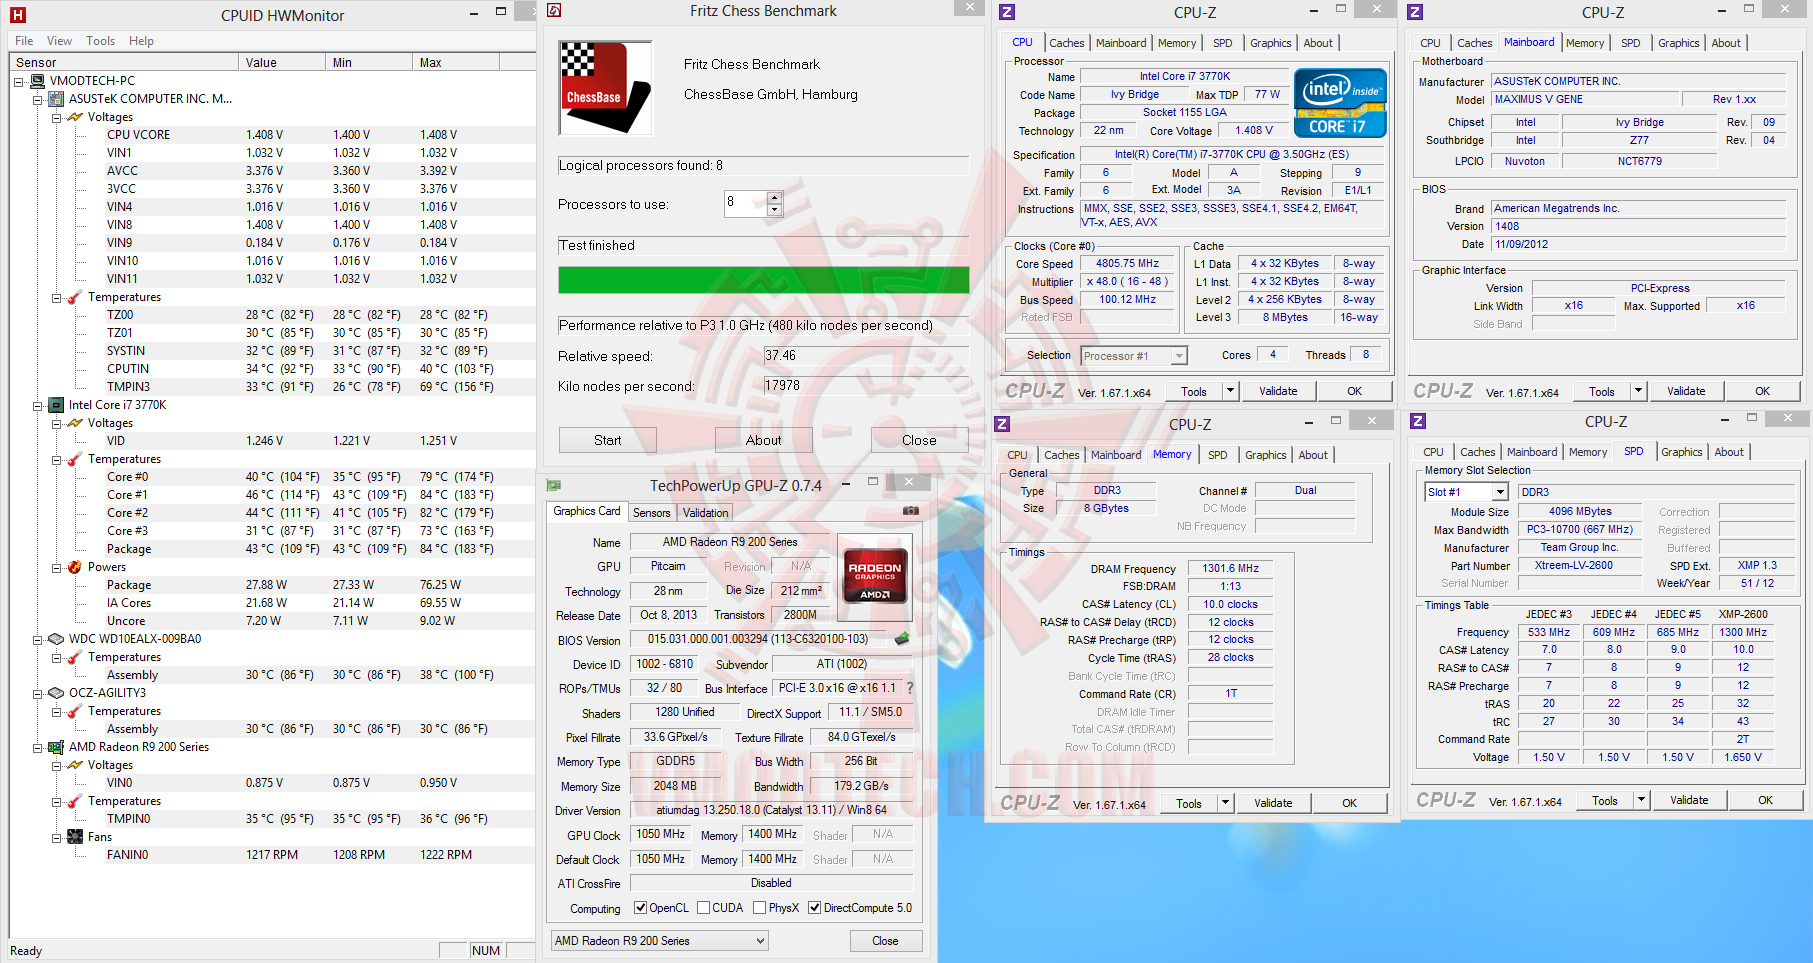Click the motherboard icon beside ASUSTeK COMPUTER INC.

pyautogui.click(x=56, y=99)
